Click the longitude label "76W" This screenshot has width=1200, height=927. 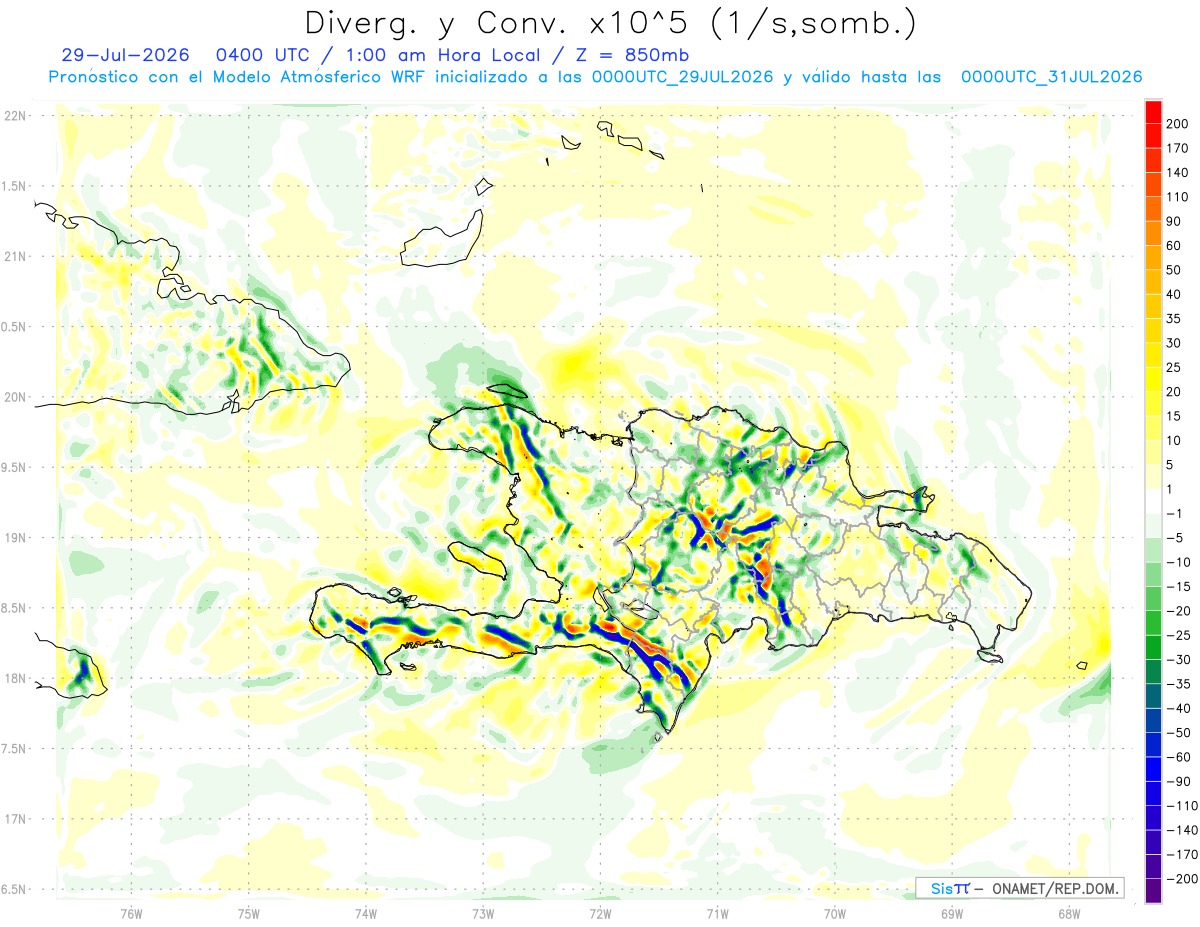(x=131, y=913)
